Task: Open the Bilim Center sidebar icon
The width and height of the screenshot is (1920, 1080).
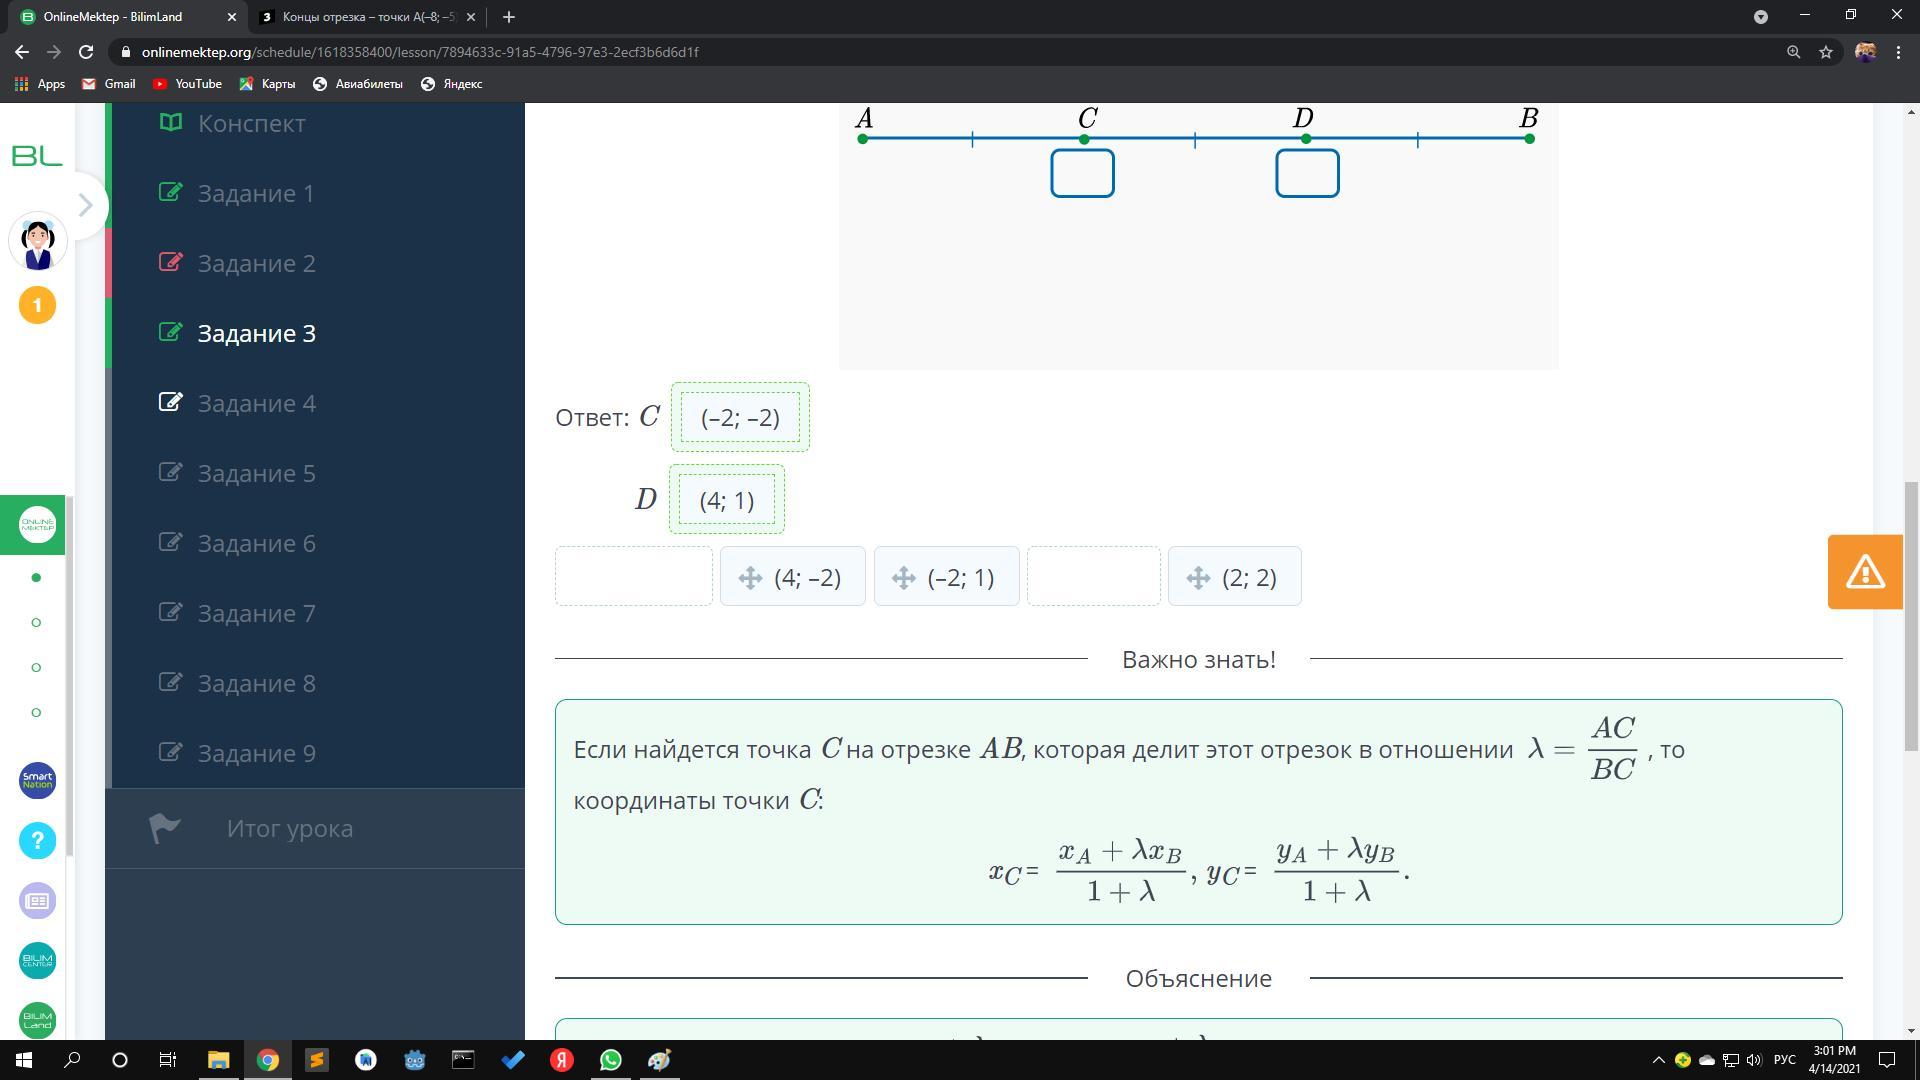Action: (x=37, y=960)
